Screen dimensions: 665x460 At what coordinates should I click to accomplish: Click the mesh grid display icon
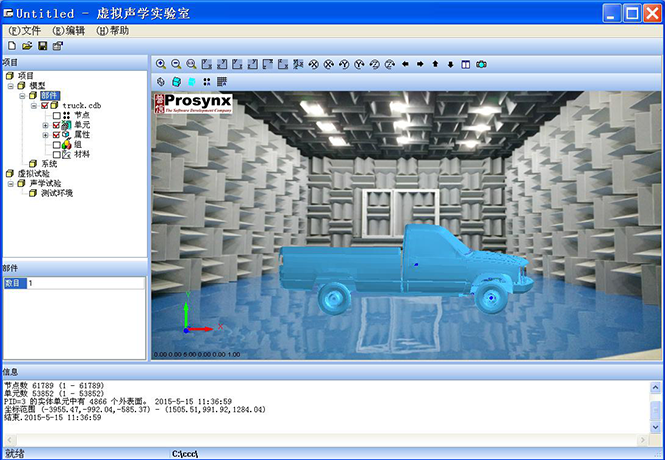point(222,81)
